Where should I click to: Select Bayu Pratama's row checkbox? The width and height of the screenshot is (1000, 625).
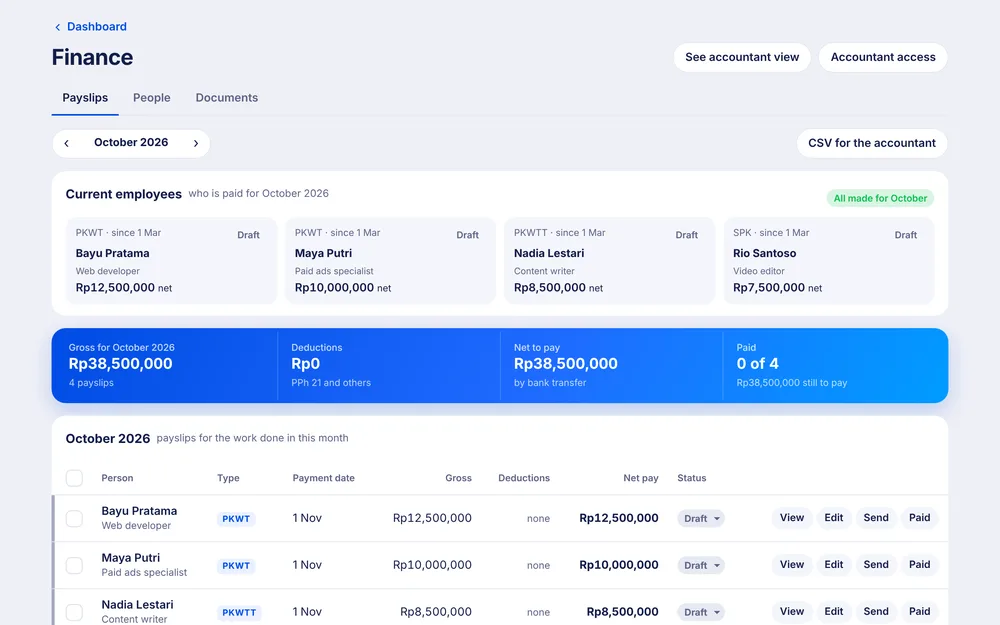point(74,518)
